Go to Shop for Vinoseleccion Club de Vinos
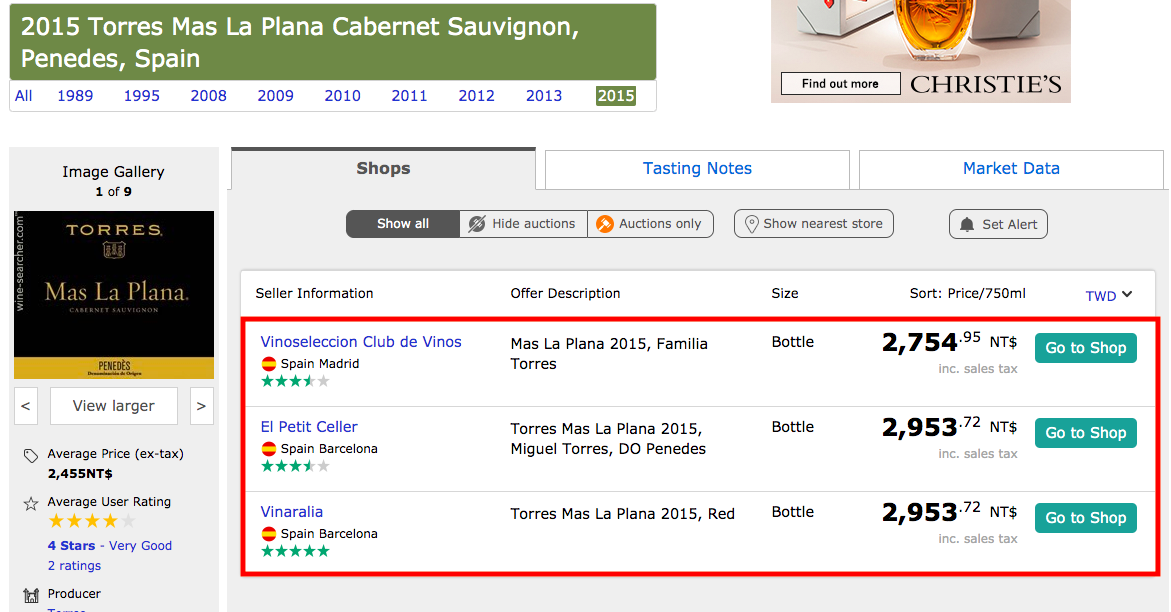Viewport: 1171px width, 612px height. pos(1086,348)
